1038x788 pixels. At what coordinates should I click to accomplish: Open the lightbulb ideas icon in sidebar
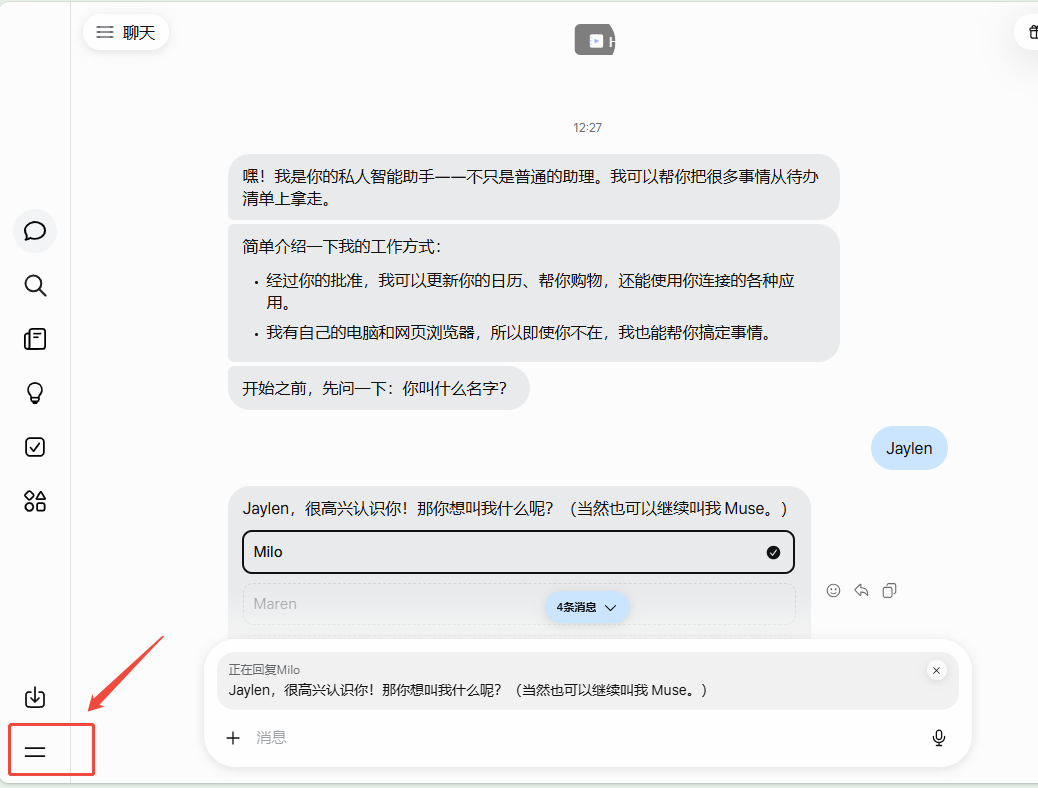[34, 393]
